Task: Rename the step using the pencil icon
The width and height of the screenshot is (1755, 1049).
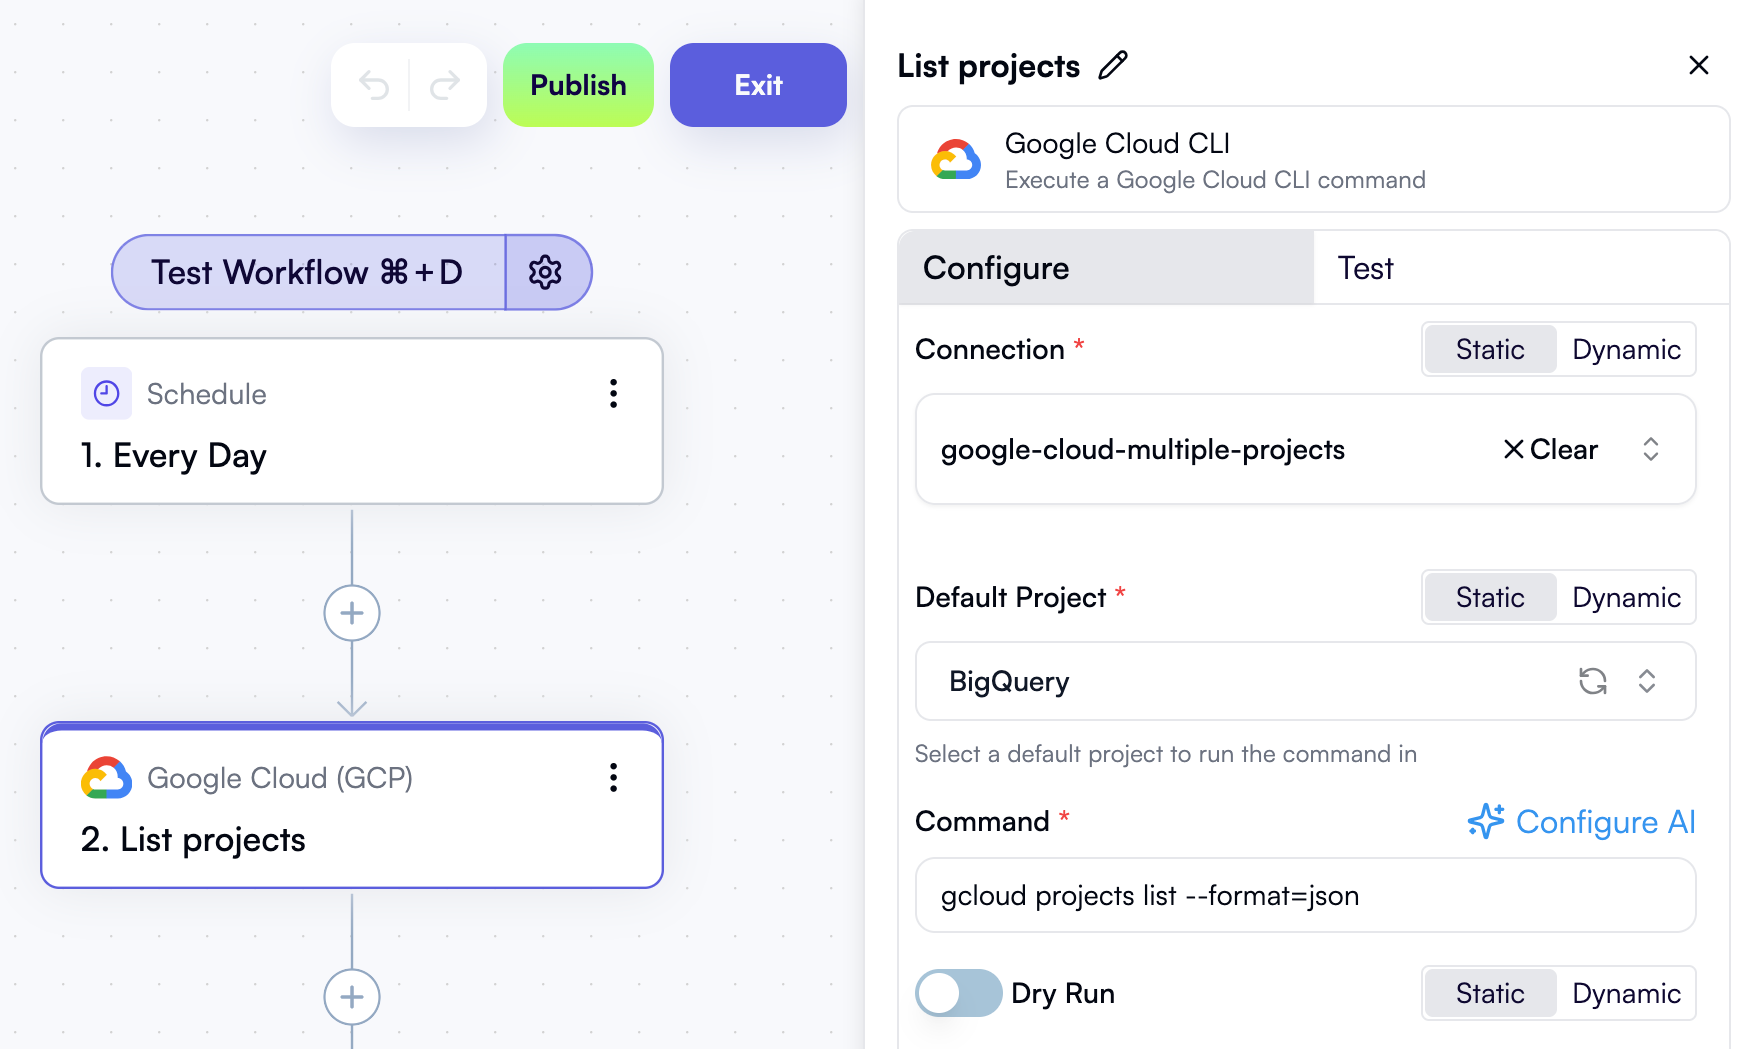Action: coord(1113,65)
